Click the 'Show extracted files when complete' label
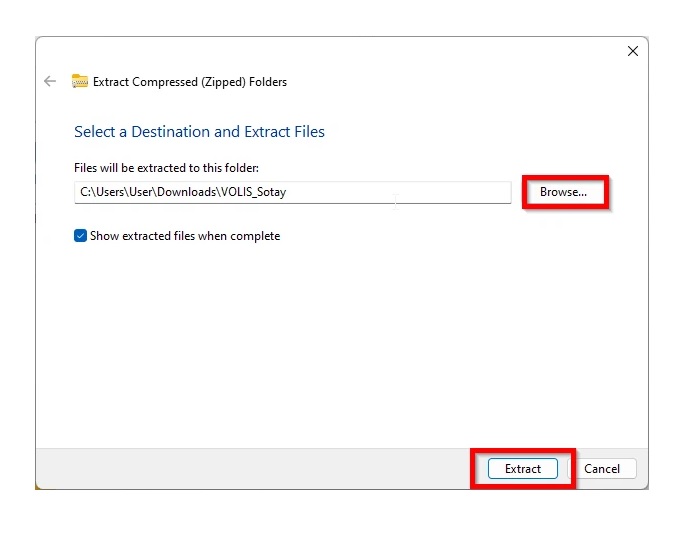 (x=185, y=236)
